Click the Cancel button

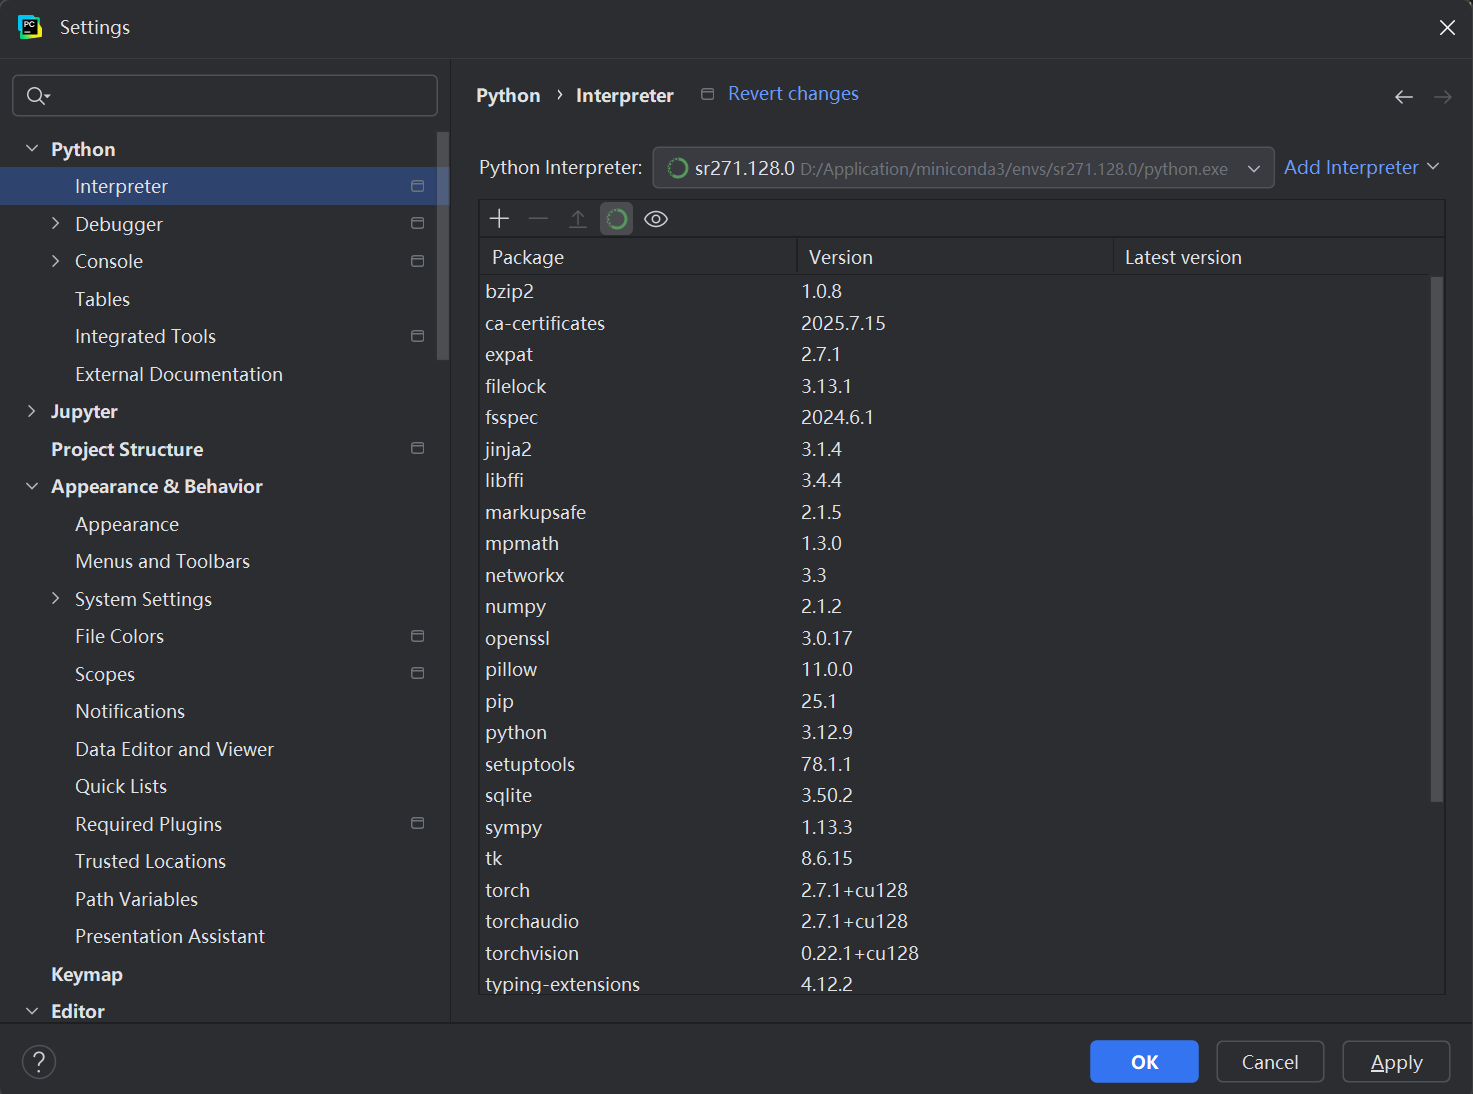(1270, 1061)
